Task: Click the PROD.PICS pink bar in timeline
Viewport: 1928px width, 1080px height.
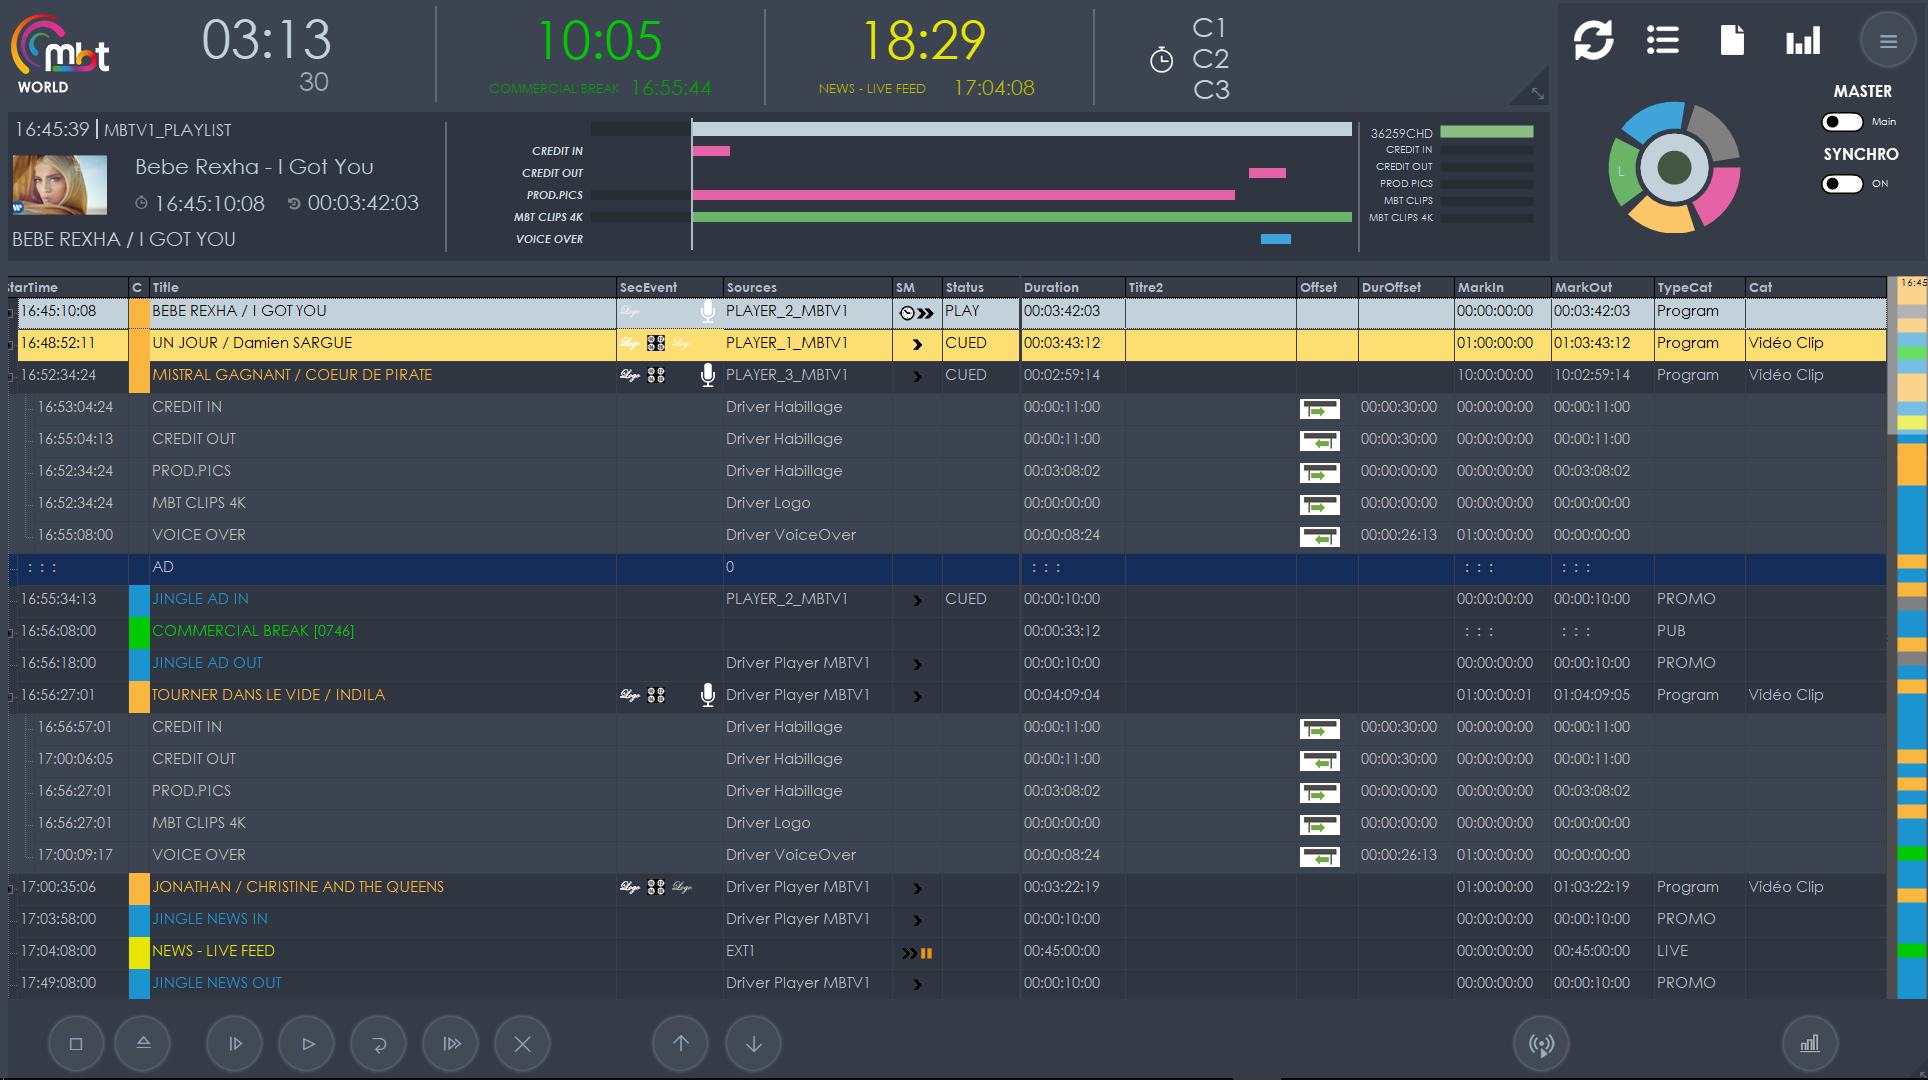Action: click(x=963, y=195)
